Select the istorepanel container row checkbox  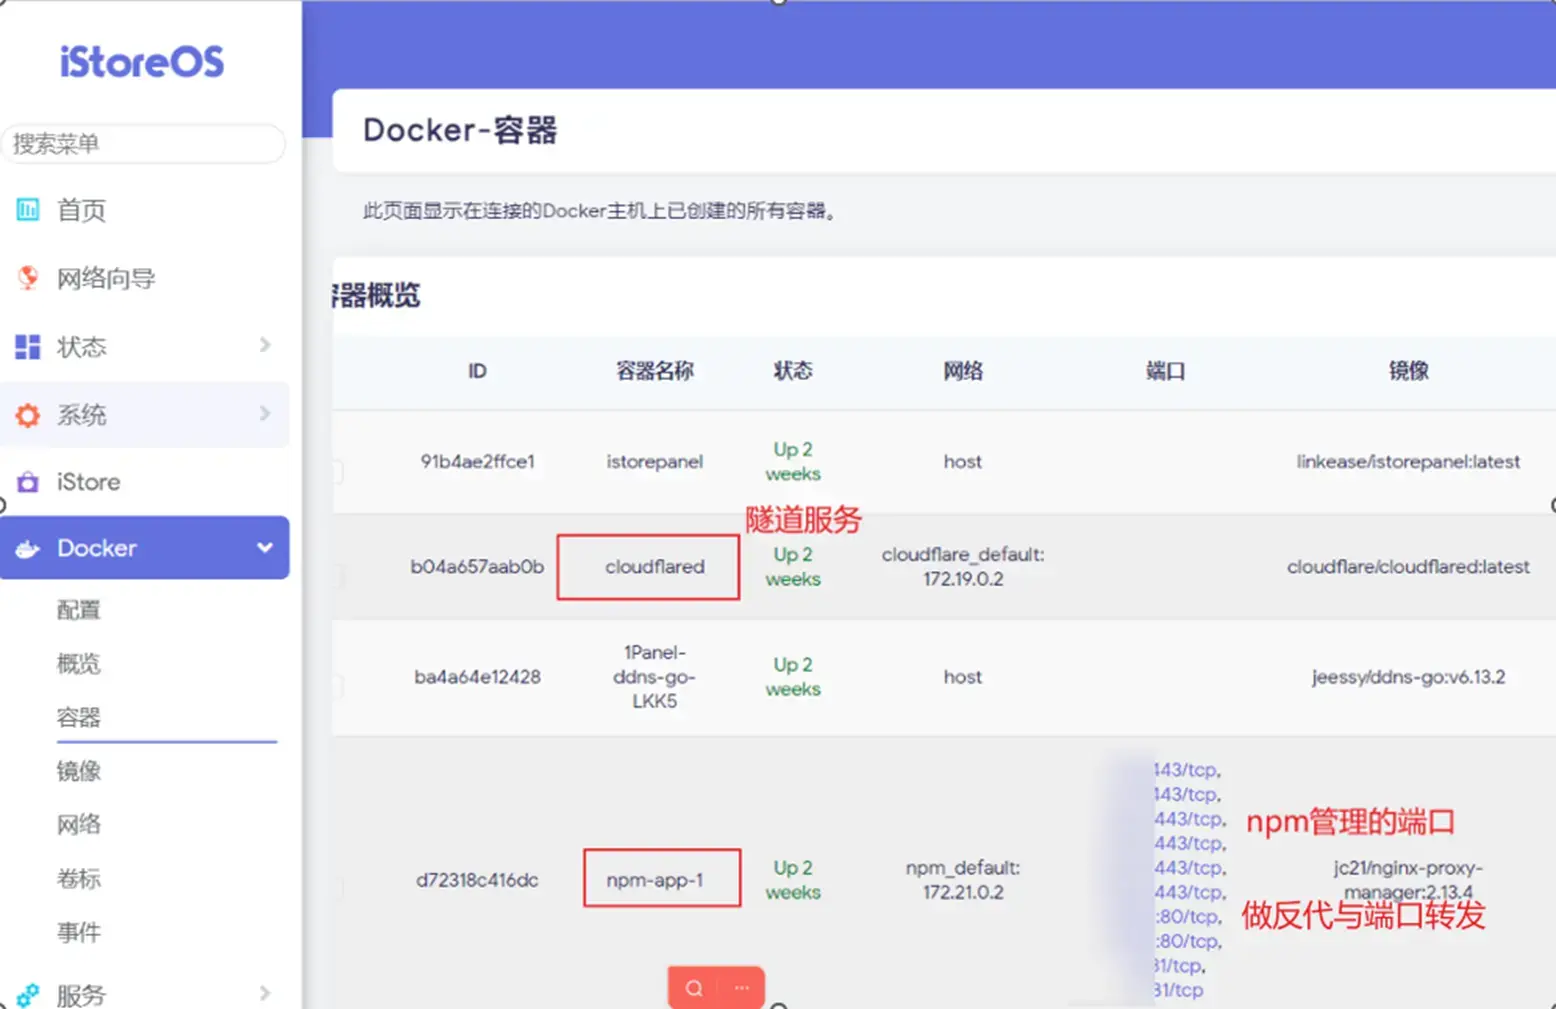[x=337, y=472]
